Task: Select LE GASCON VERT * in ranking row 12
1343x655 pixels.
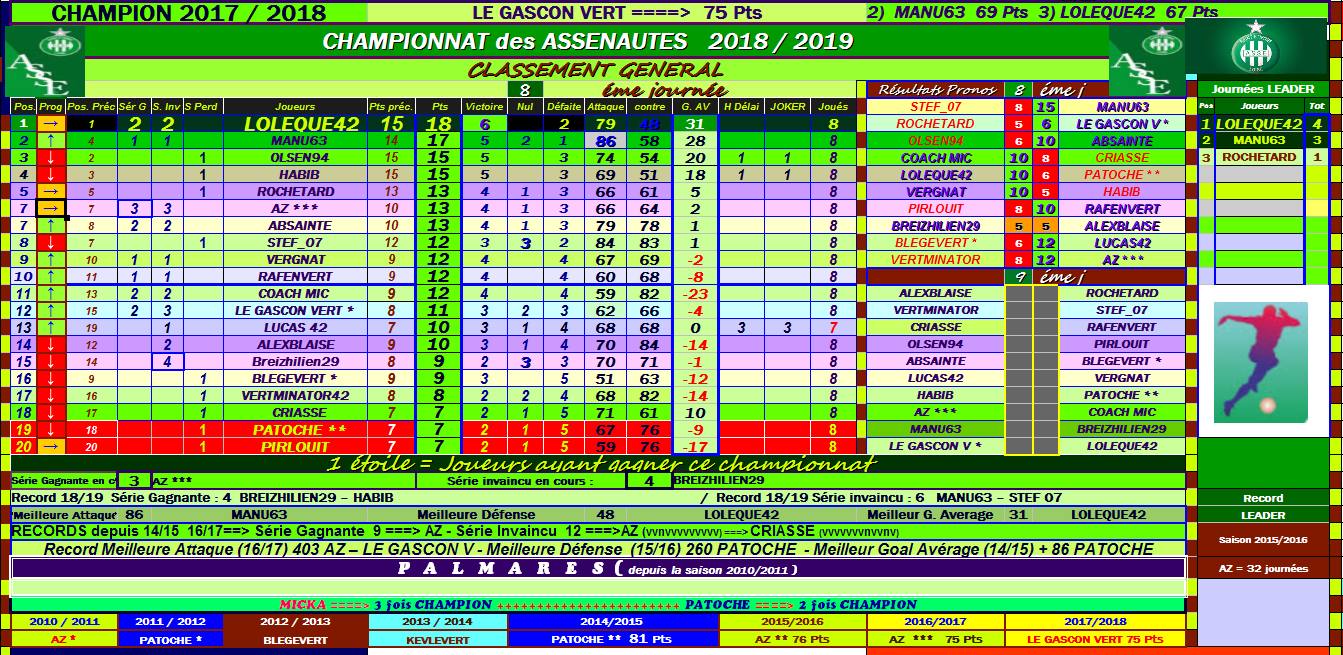Action: tap(296, 311)
